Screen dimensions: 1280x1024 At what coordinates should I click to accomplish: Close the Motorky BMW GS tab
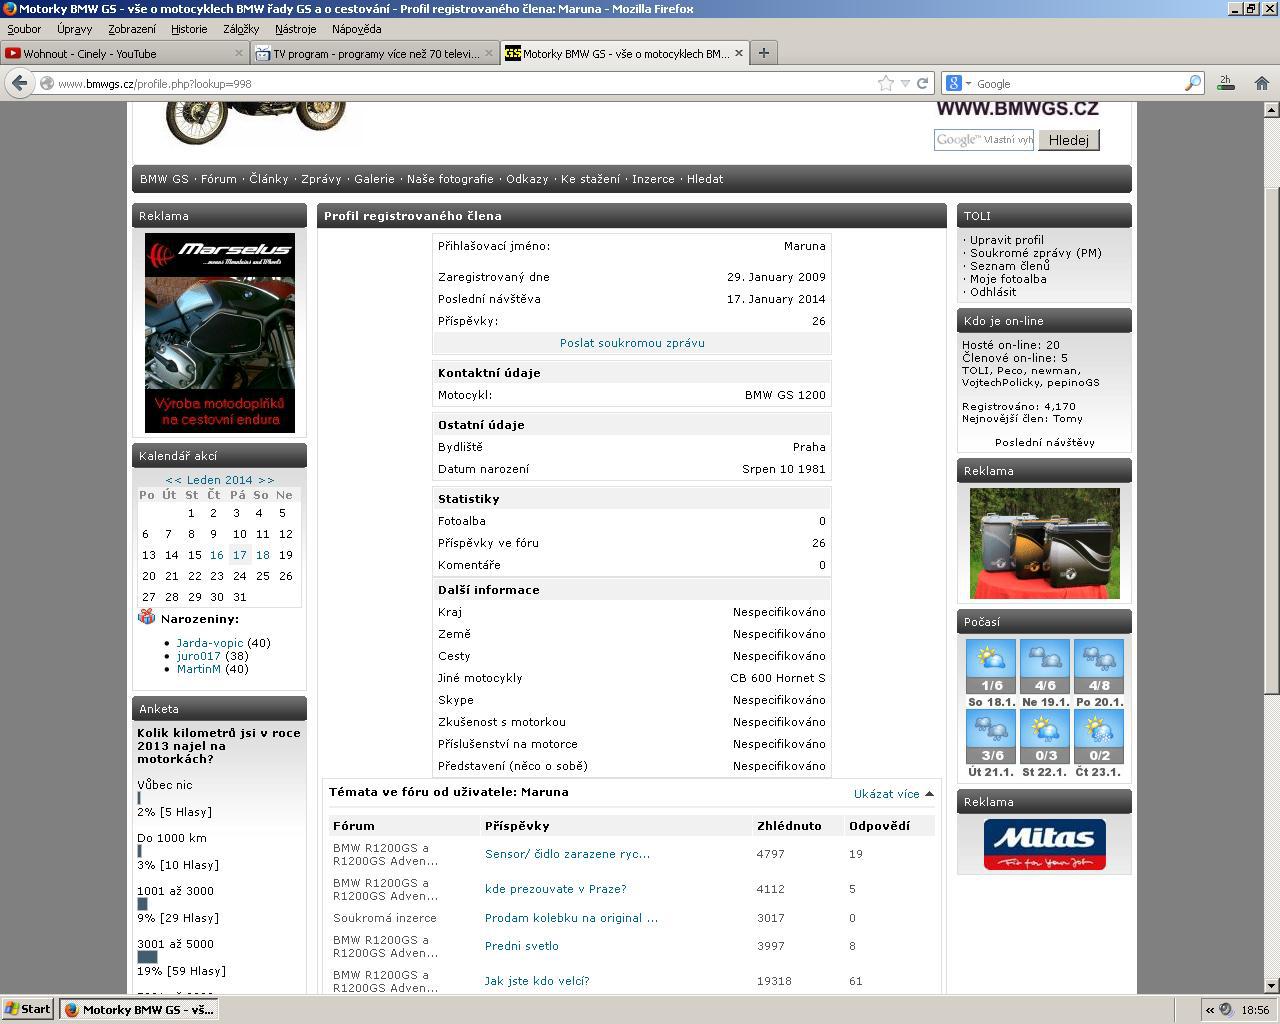pos(740,53)
